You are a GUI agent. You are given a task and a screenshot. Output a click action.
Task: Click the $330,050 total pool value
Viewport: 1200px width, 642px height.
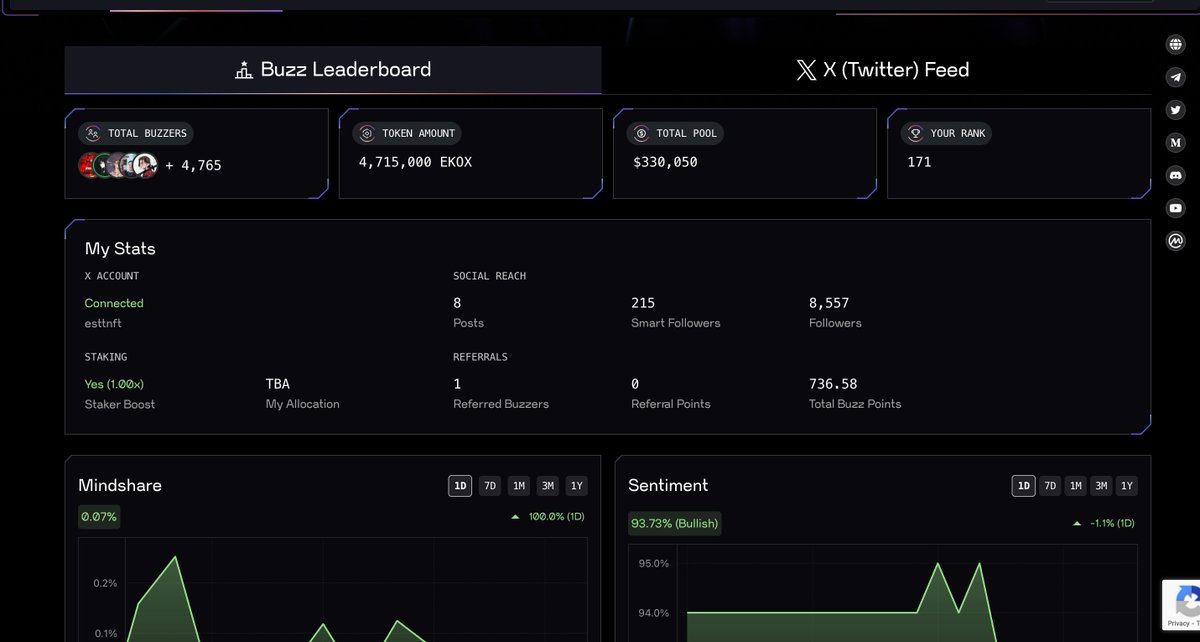665,161
